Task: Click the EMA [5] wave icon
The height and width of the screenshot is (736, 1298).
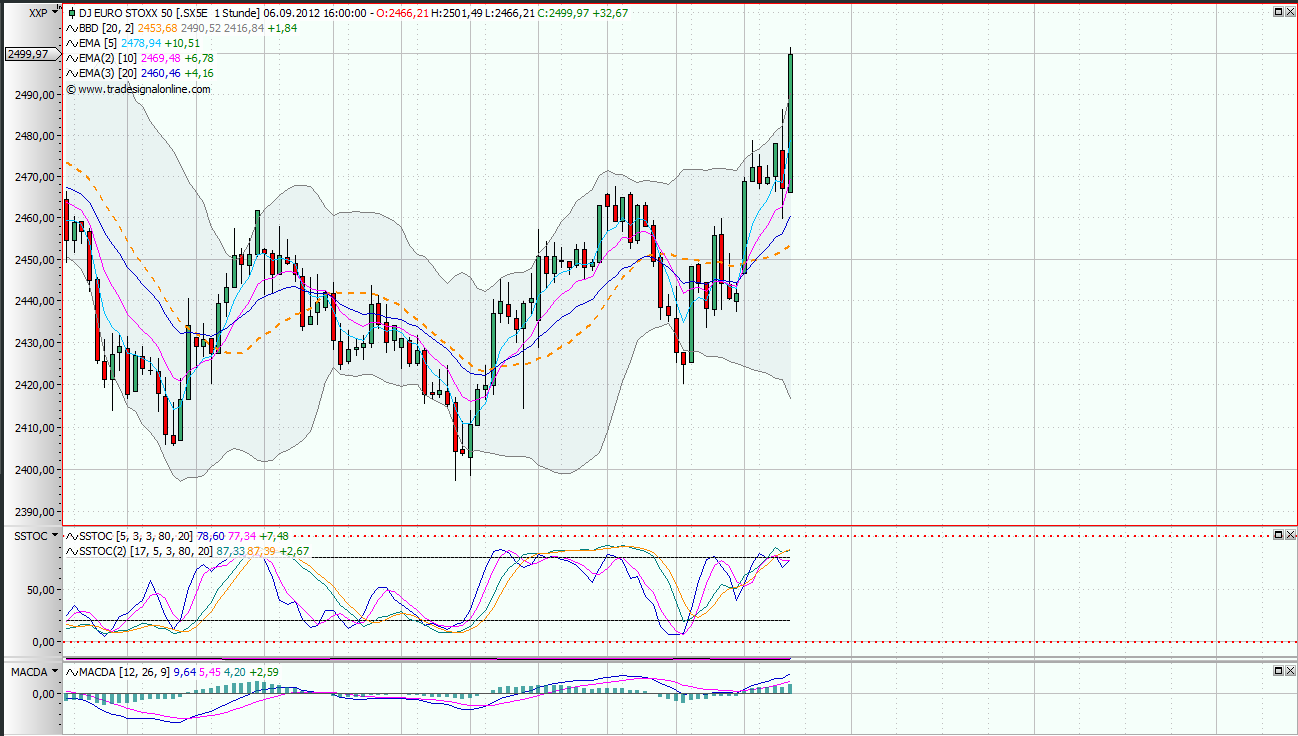Action: coord(72,43)
